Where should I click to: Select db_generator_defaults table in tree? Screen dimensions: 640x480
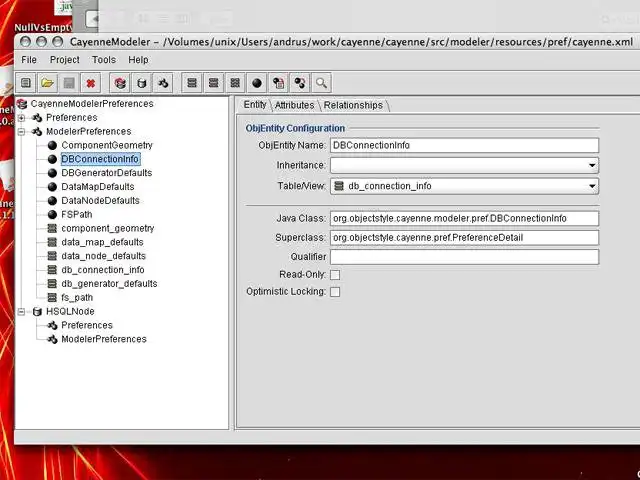point(109,284)
